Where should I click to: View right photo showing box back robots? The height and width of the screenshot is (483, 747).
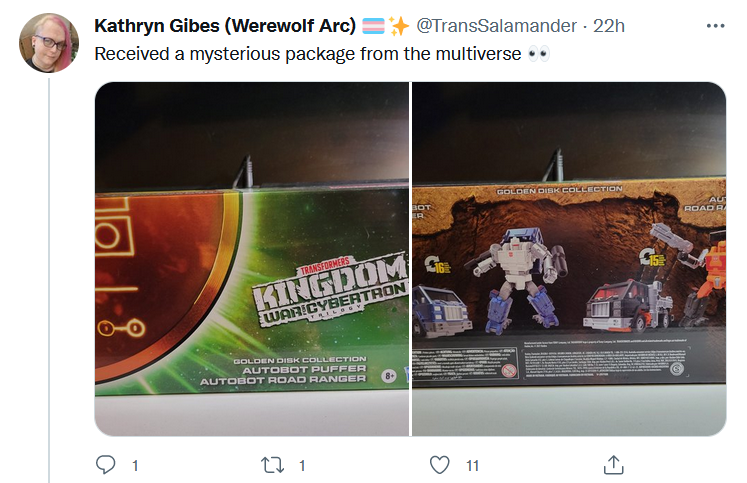[x=569, y=259]
